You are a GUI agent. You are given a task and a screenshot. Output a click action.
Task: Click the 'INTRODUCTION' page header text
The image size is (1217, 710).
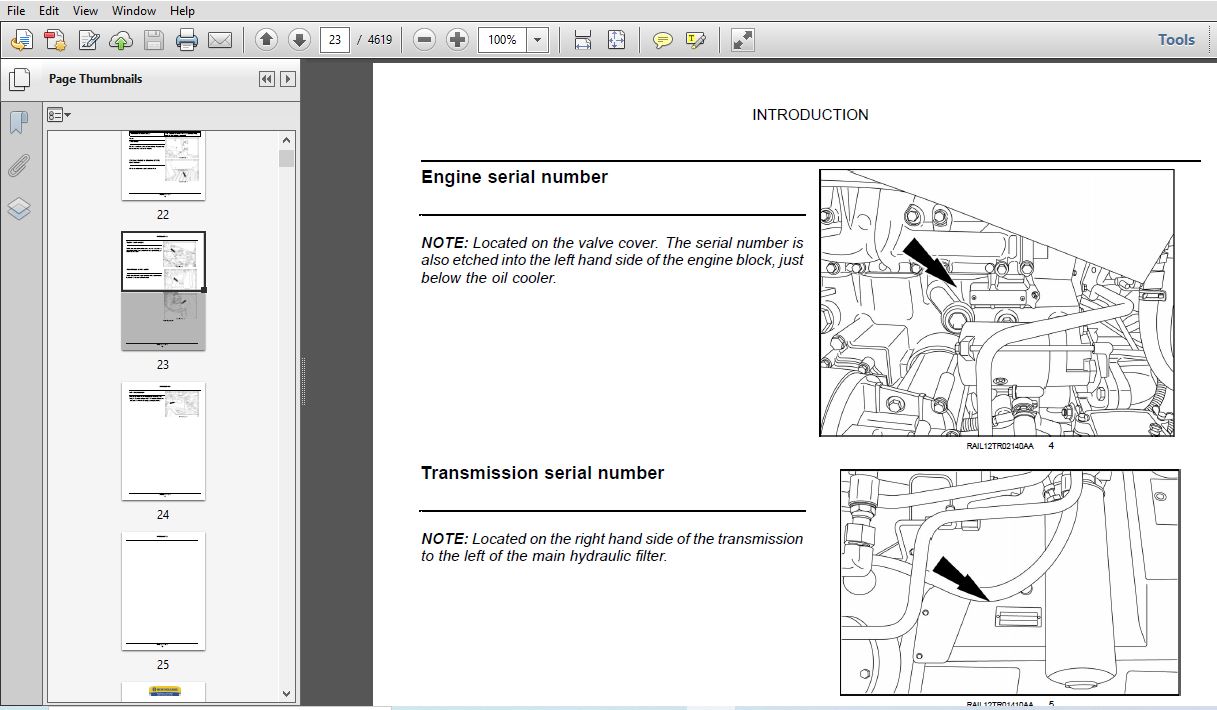coord(810,115)
